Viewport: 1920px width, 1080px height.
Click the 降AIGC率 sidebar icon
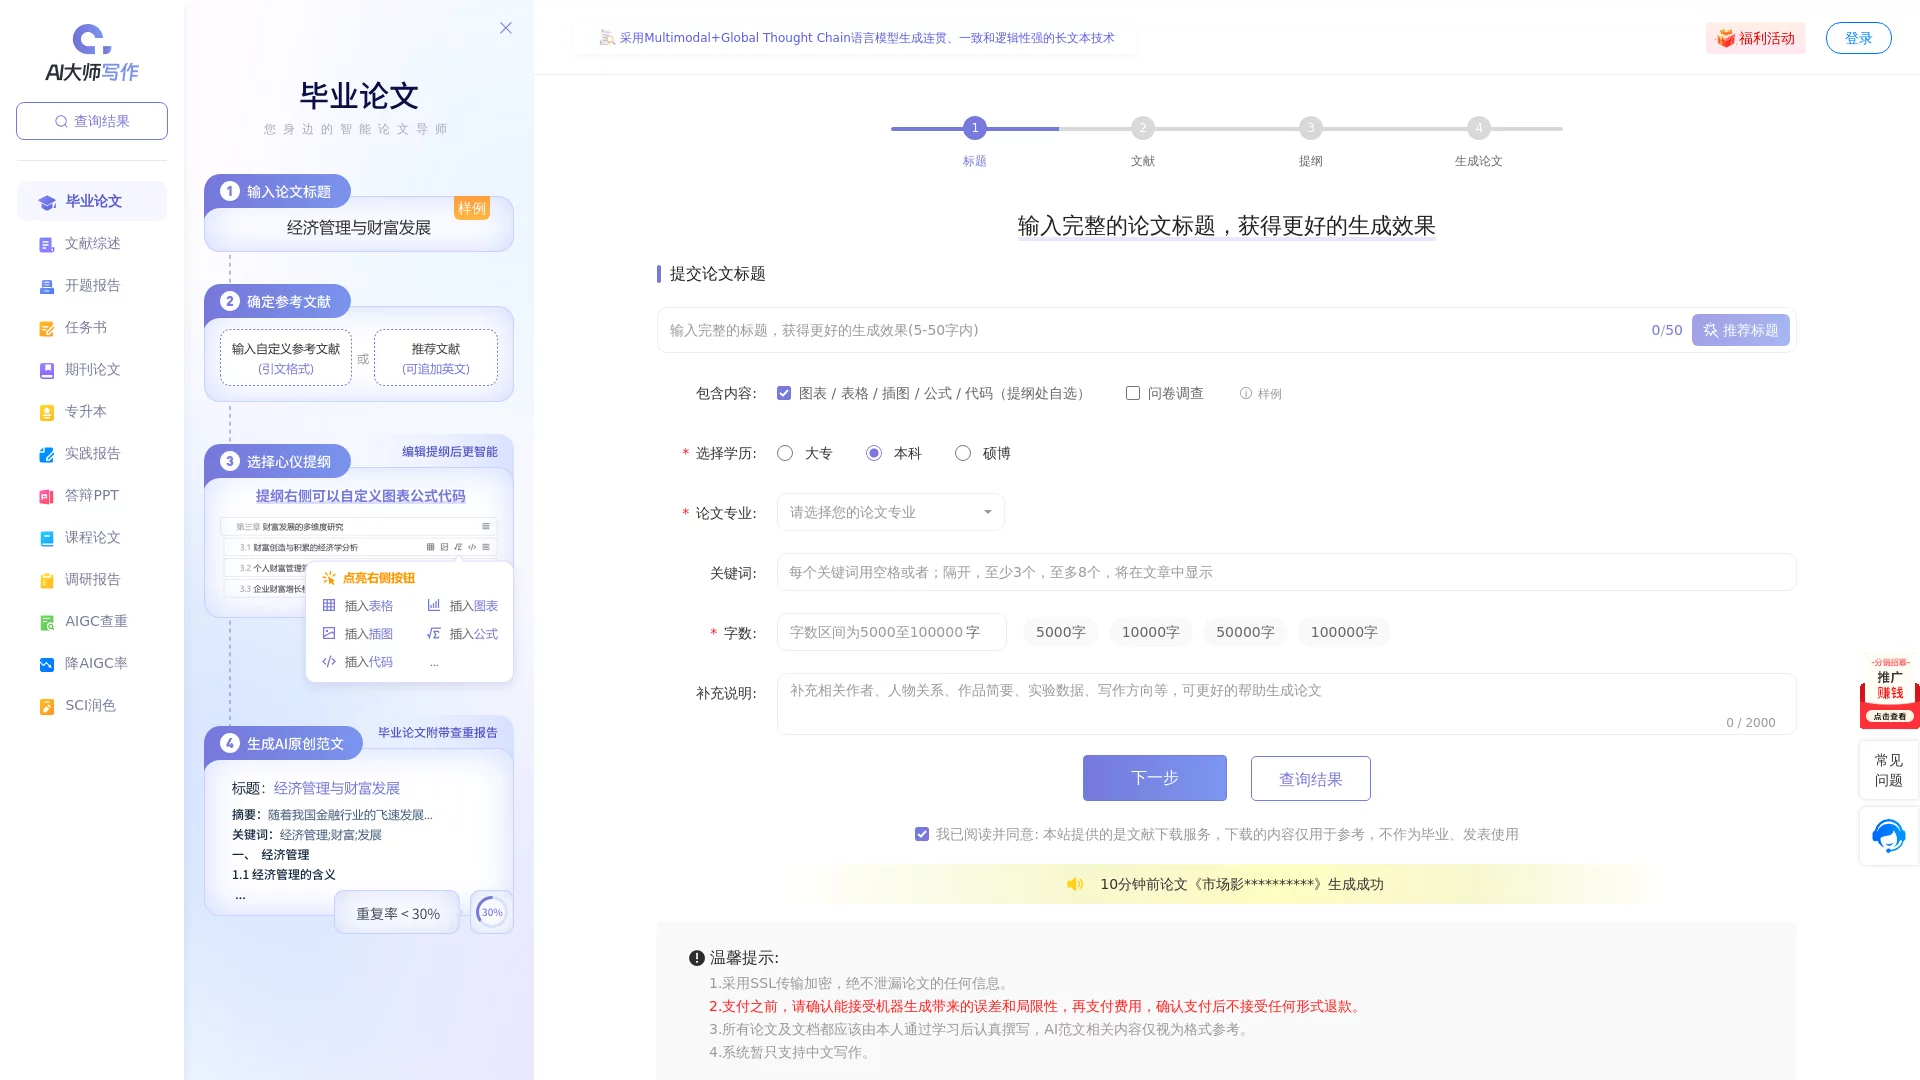click(46, 665)
